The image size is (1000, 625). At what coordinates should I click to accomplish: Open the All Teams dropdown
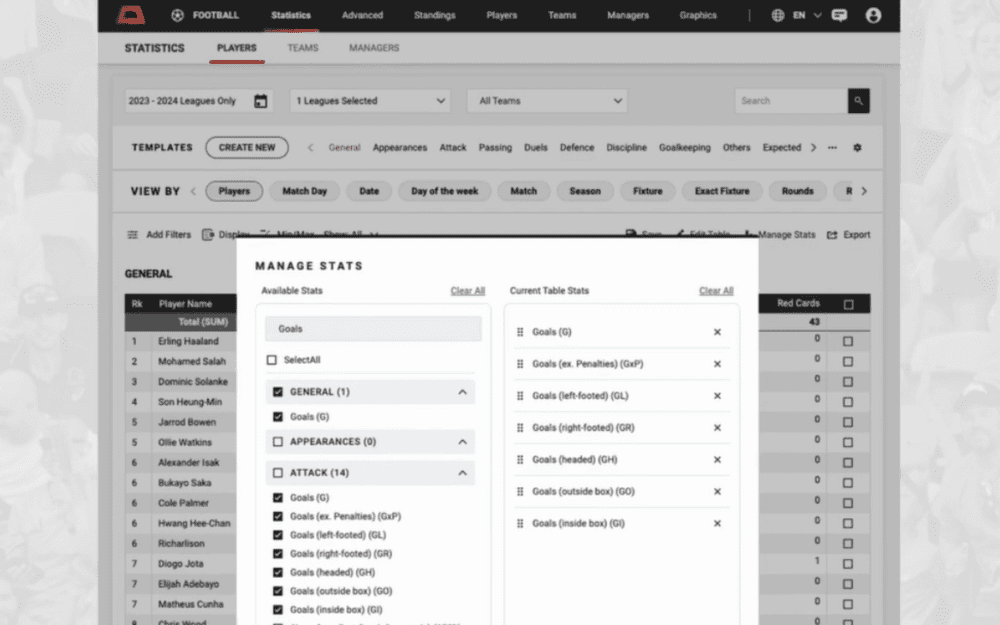click(x=547, y=101)
